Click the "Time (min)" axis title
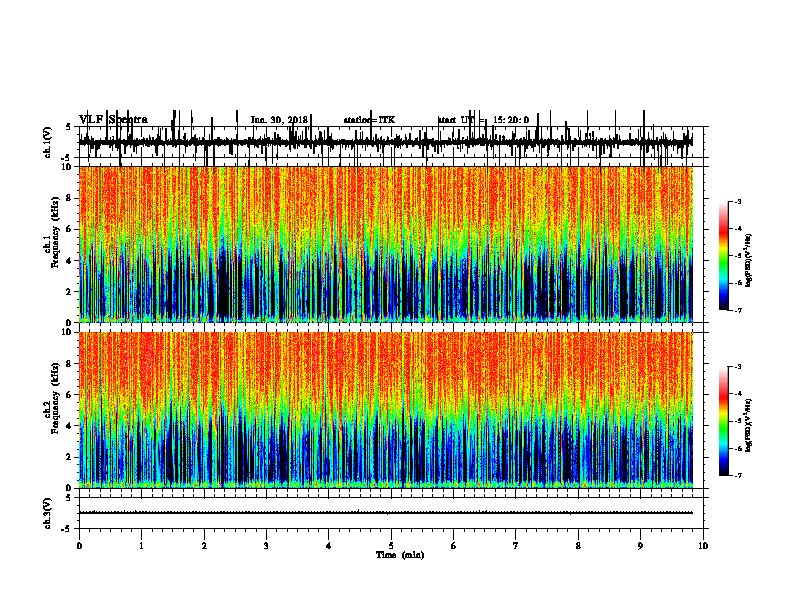The width and height of the screenshot is (792, 612). (400, 555)
